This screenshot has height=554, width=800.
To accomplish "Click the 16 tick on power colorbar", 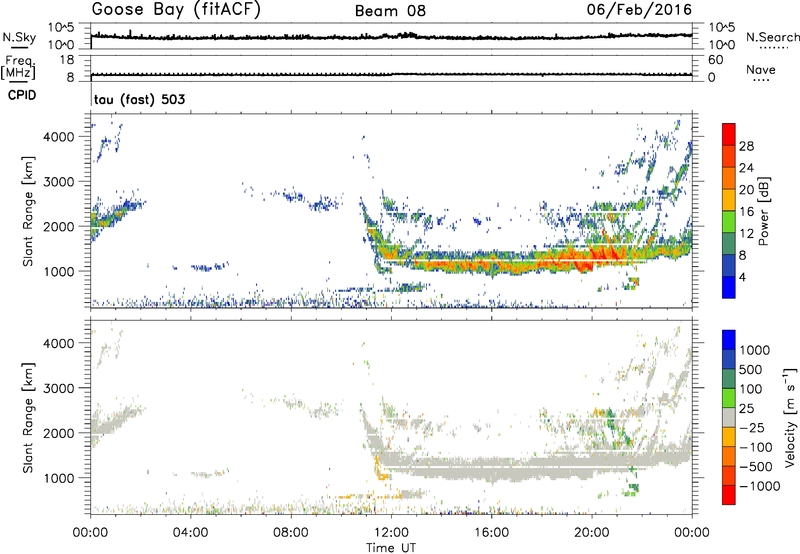I will click(746, 212).
